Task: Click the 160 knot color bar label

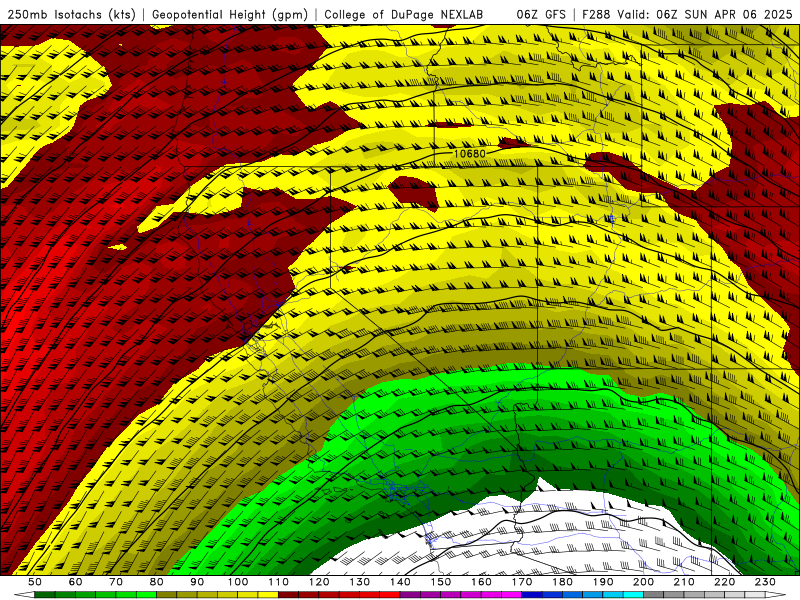Action: tap(481, 582)
